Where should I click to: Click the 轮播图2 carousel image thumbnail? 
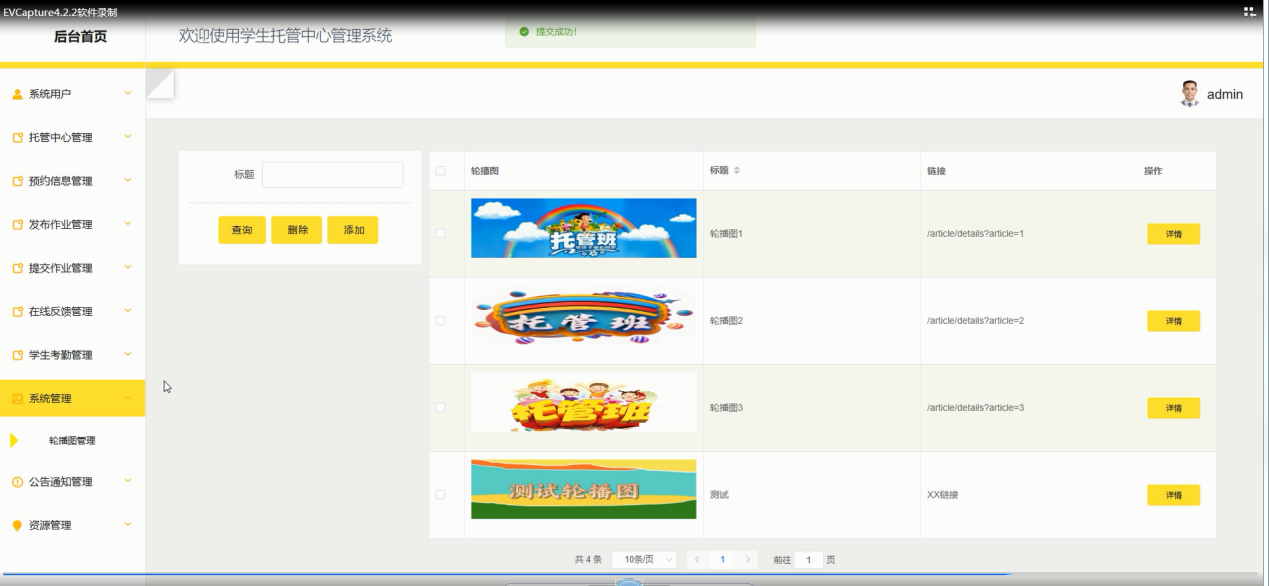click(583, 318)
